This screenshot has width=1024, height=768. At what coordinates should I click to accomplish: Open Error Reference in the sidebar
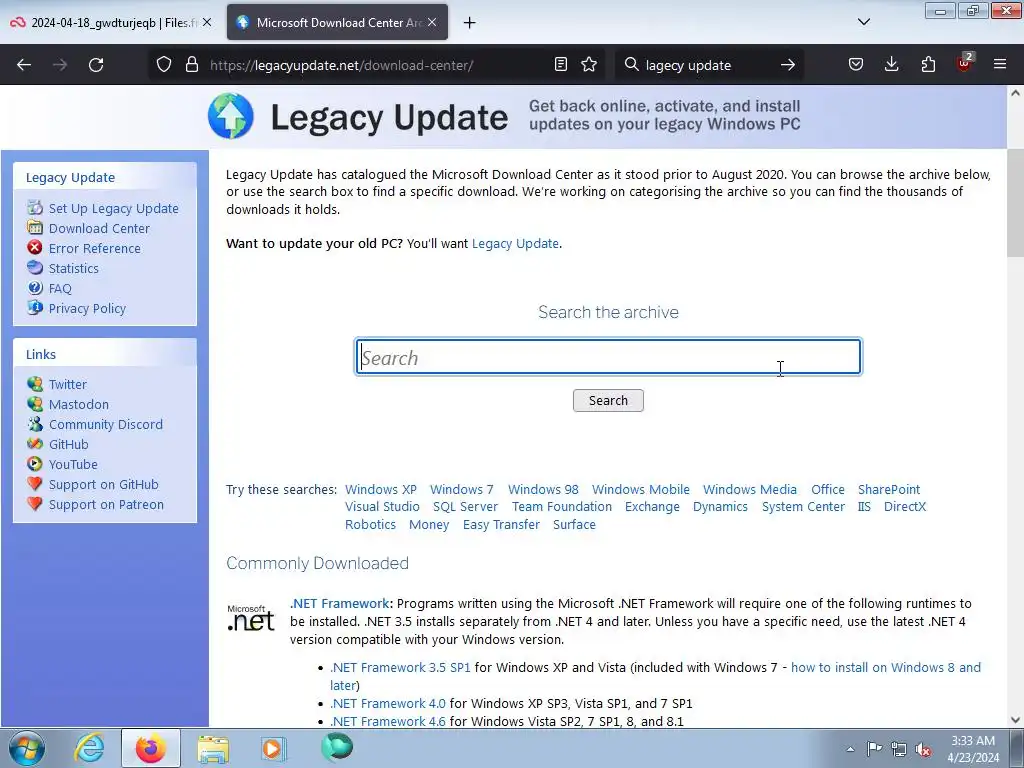click(x=95, y=248)
